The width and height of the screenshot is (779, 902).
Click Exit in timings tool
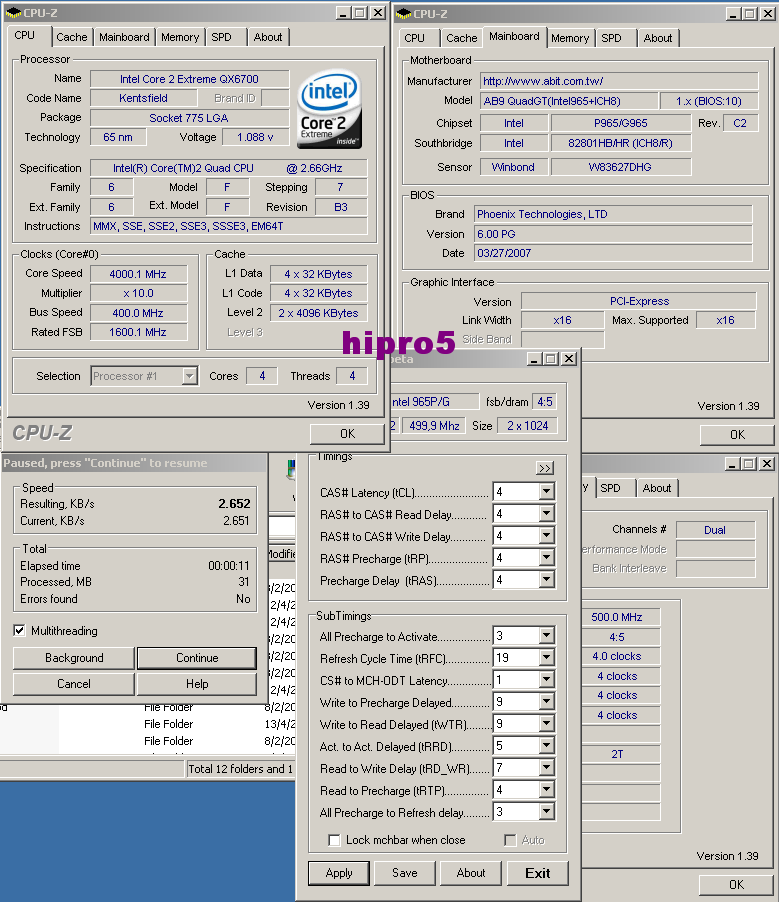pos(538,873)
